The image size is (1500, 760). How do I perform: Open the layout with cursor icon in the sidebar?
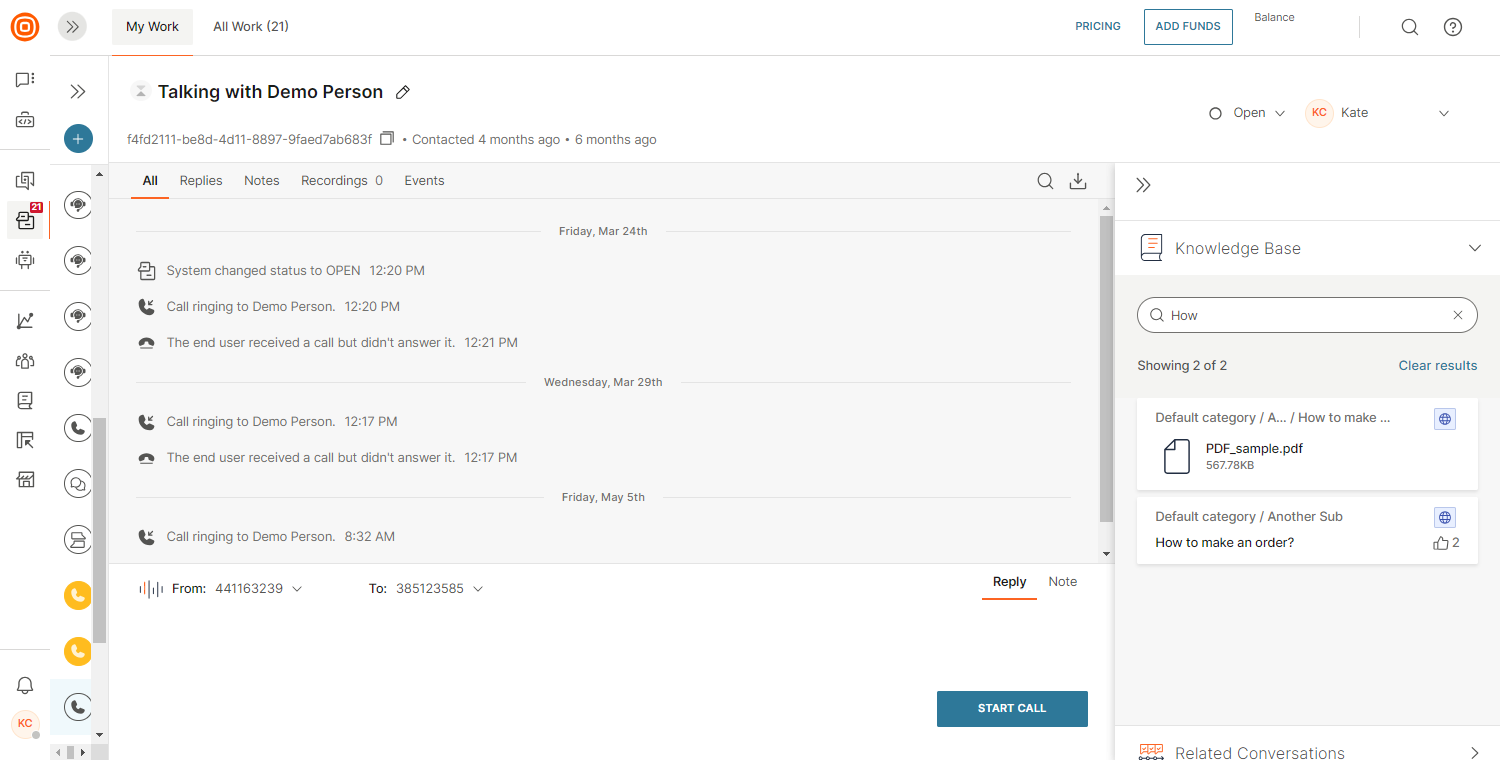tap(25, 440)
